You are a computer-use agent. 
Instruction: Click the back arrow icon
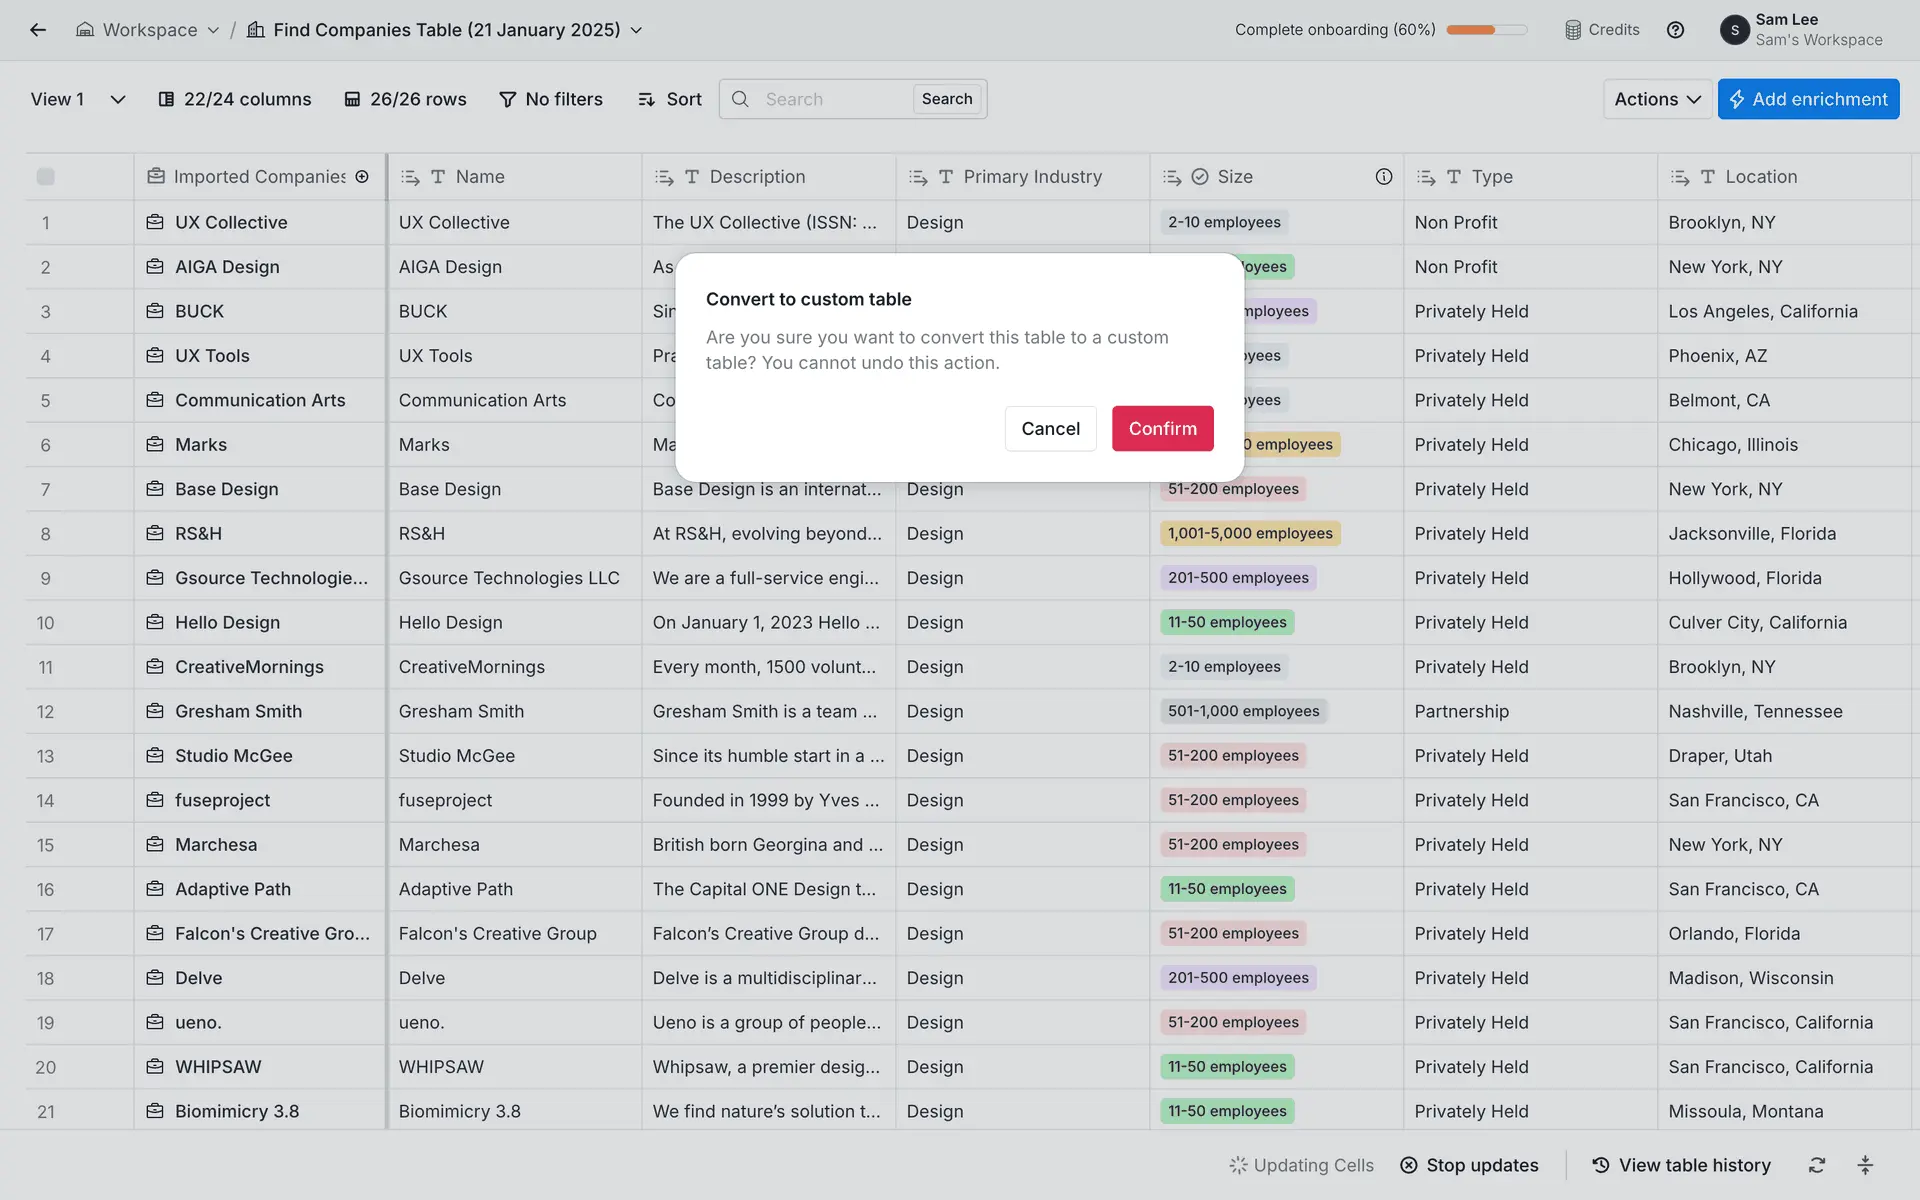(x=38, y=30)
